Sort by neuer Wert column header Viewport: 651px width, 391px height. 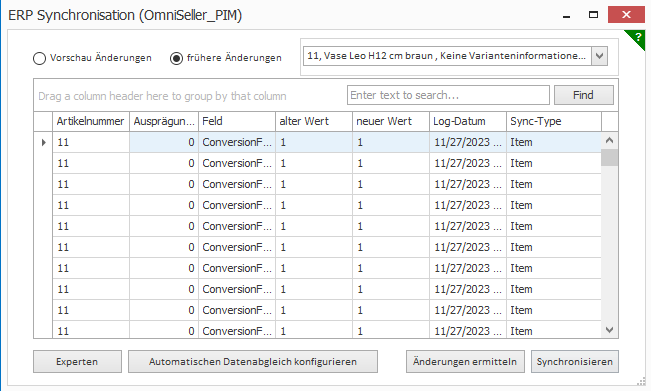tap(391, 121)
